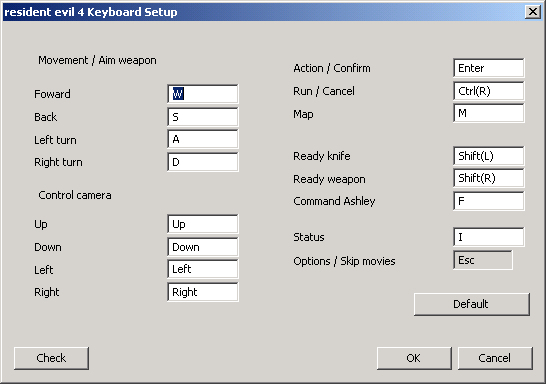Click the Cancel button
This screenshot has width=546, height=384.
[x=495, y=358]
